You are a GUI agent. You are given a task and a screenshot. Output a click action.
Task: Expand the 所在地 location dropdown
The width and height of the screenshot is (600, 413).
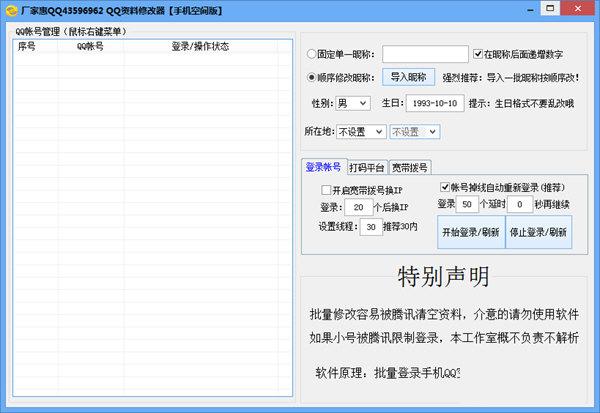[361, 131]
